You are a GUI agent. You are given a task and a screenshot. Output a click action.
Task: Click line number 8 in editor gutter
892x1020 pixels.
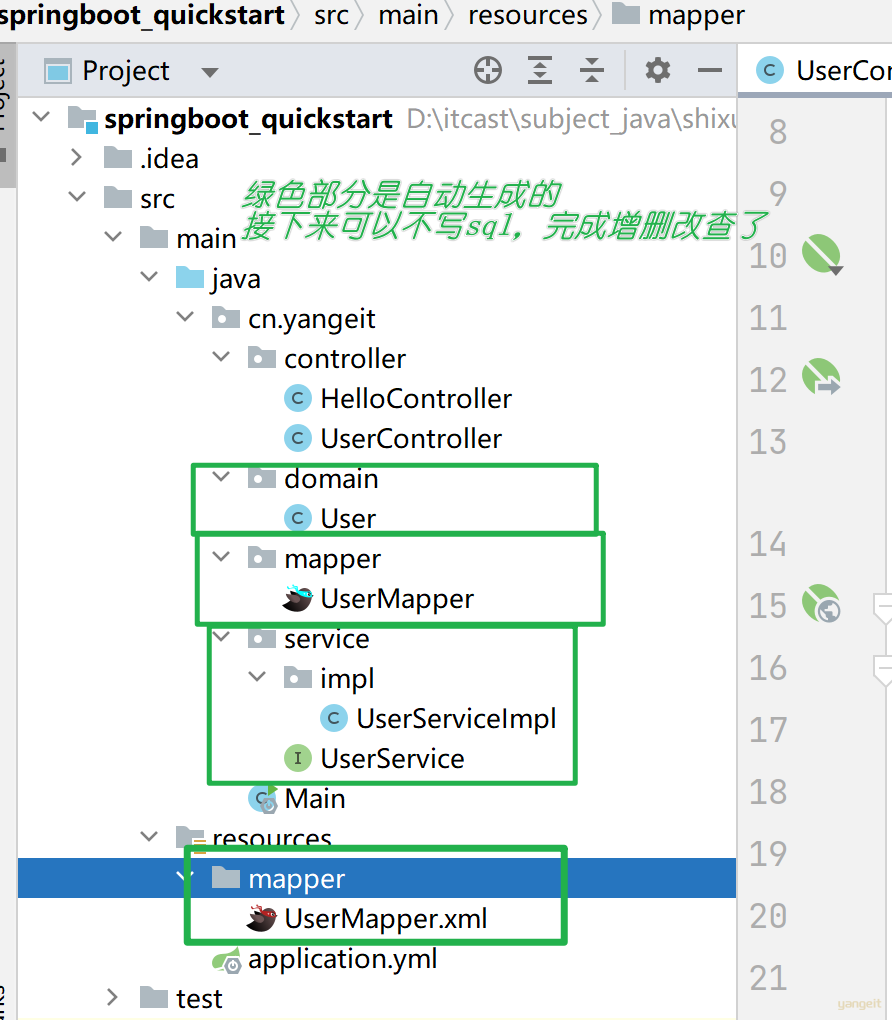click(x=777, y=131)
